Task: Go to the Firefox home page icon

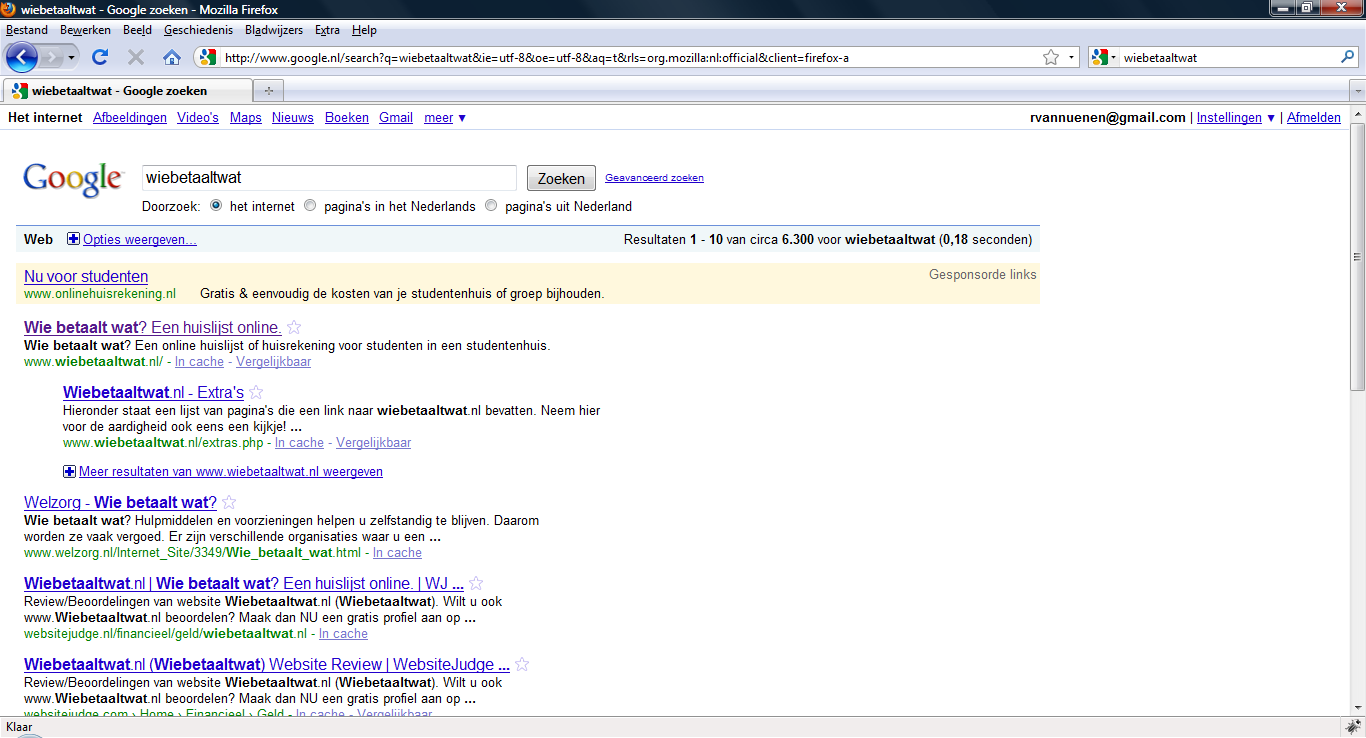Action: click(x=171, y=57)
